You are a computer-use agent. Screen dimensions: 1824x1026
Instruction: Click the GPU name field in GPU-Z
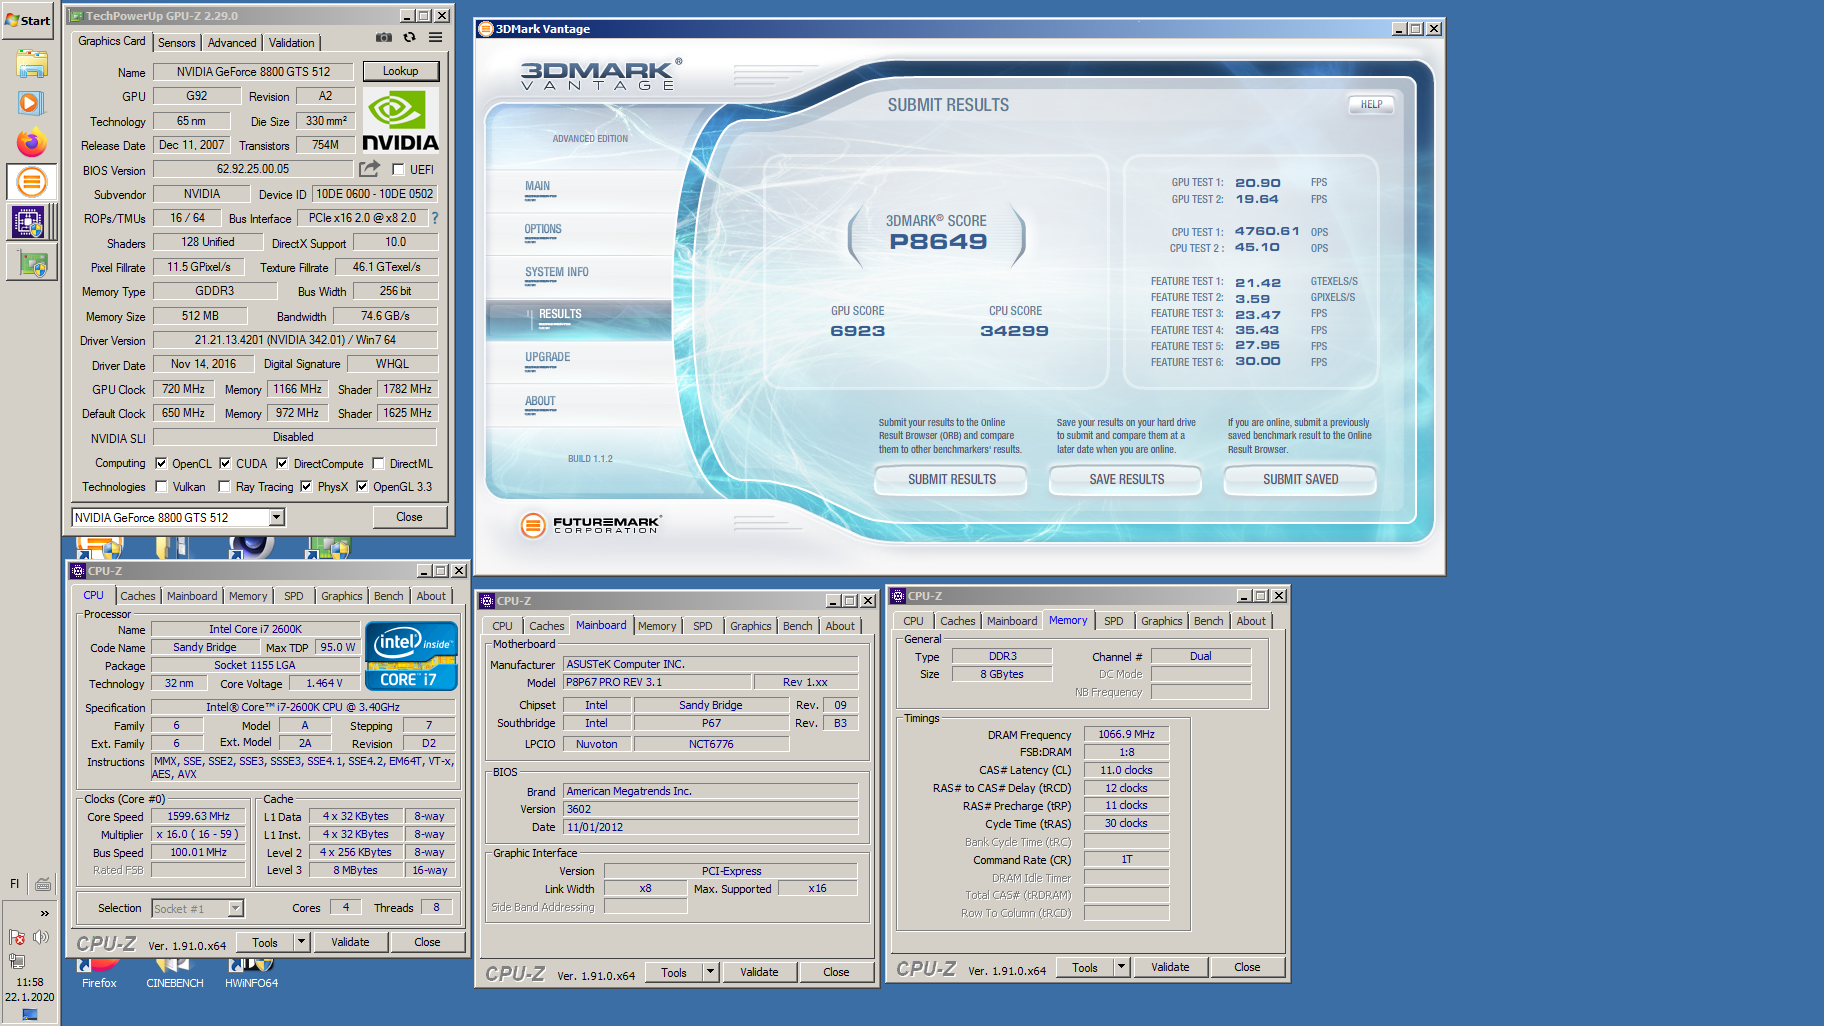click(x=253, y=72)
